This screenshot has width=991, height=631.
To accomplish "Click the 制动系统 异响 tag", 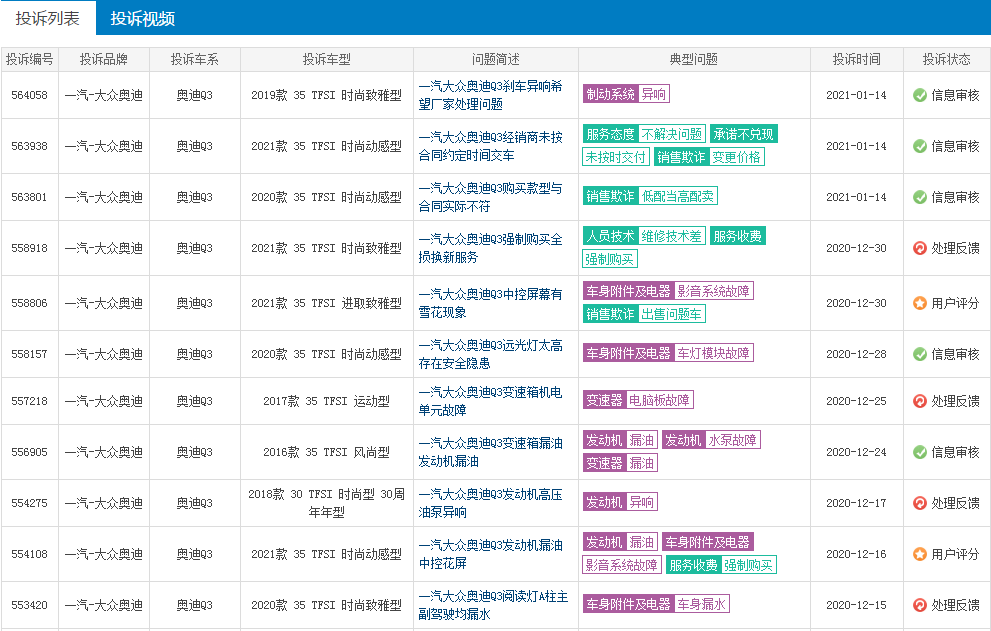I will (x=626, y=94).
